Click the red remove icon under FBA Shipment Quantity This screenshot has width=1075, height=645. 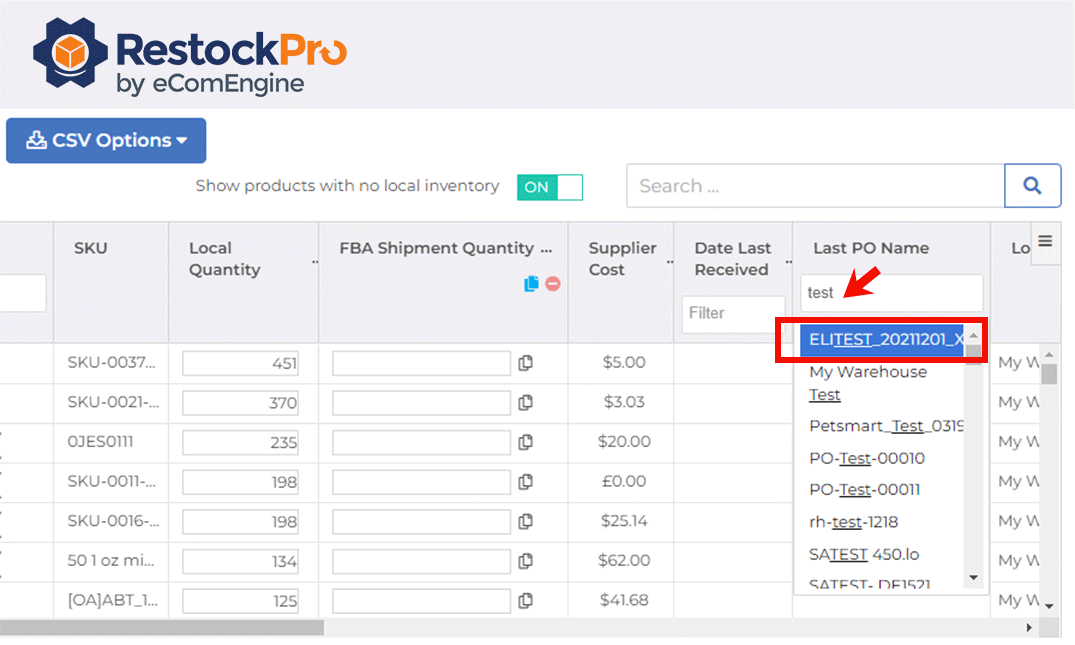[553, 284]
